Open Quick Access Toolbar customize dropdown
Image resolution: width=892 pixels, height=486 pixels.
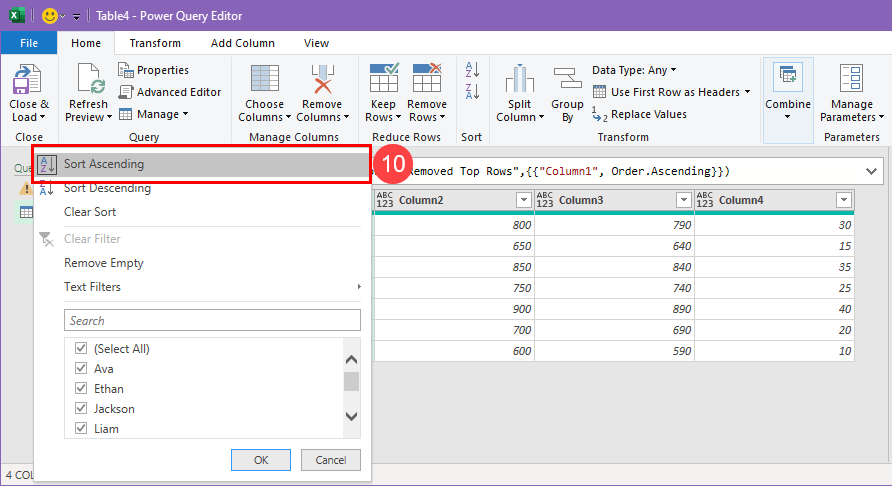click(76, 17)
